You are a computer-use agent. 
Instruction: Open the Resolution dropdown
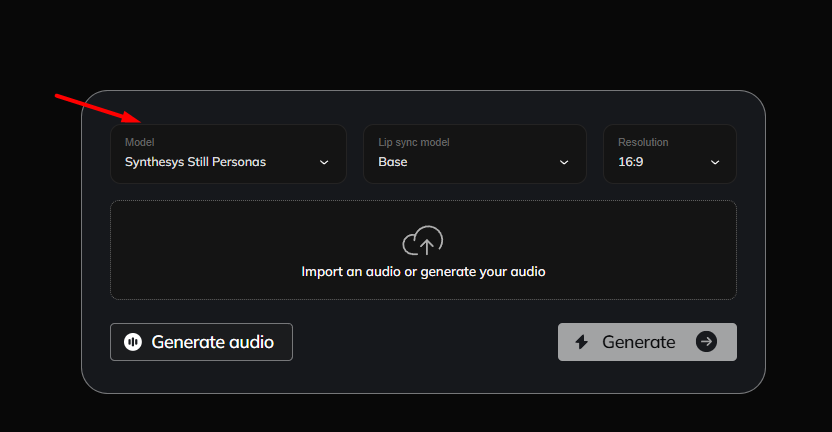click(x=670, y=154)
